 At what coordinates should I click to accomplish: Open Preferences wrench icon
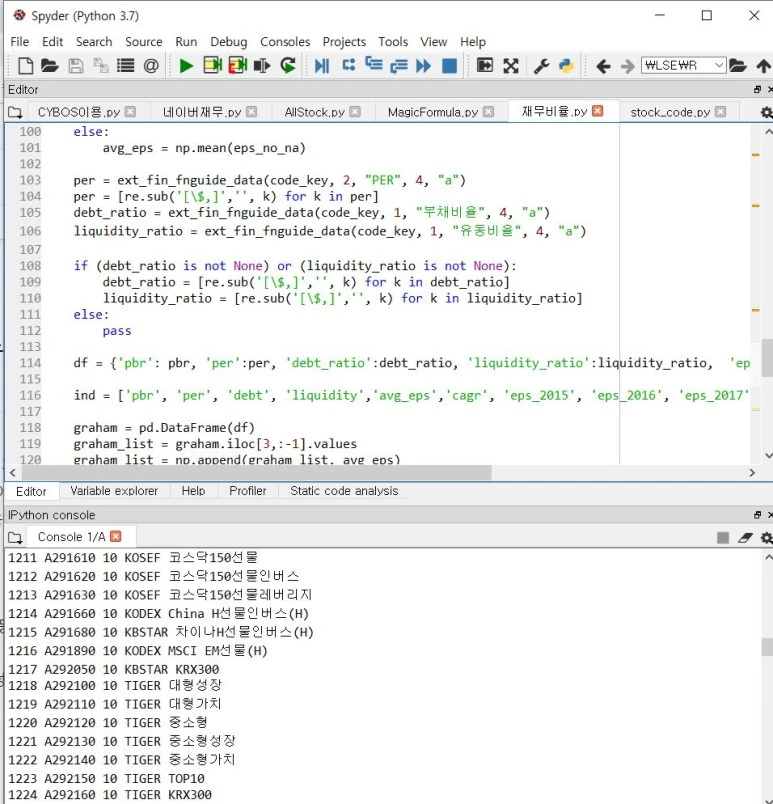point(541,66)
